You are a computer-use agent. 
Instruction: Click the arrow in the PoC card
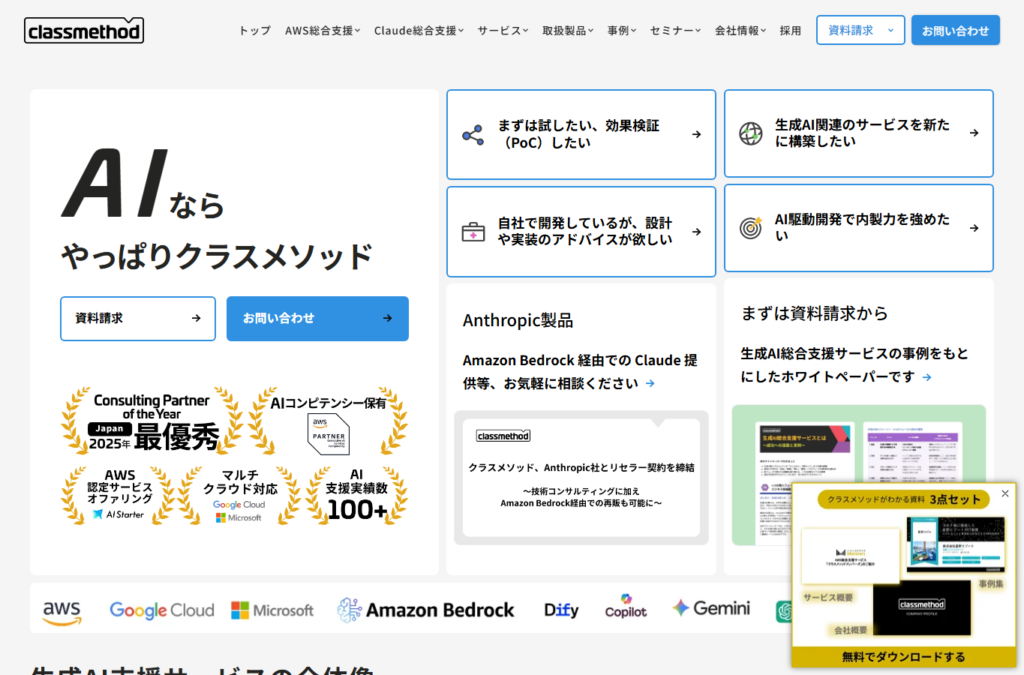tap(696, 134)
